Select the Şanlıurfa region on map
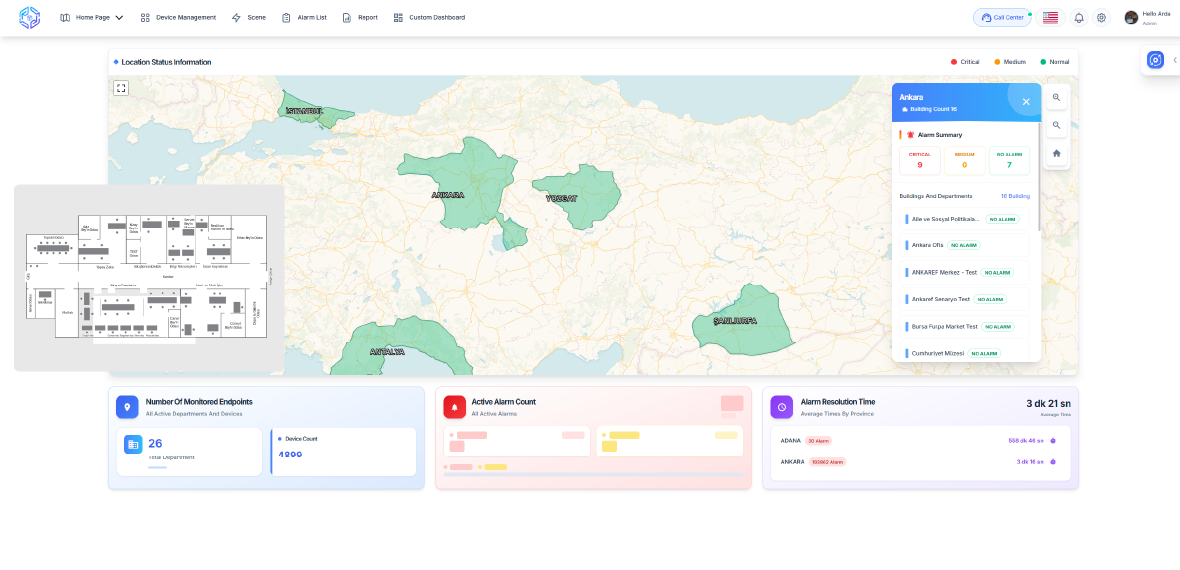Viewport: 1180px width, 570px height. point(740,318)
